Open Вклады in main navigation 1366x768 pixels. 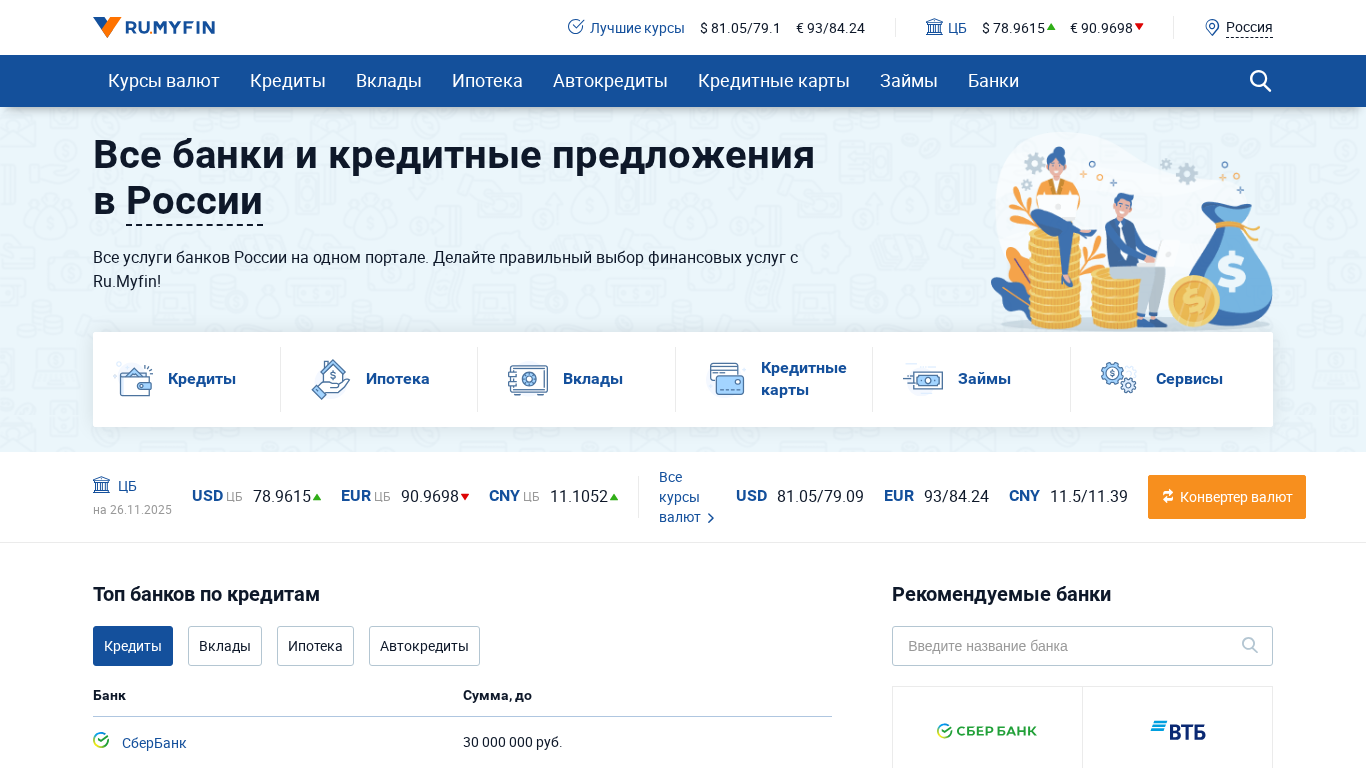(x=389, y=81)
